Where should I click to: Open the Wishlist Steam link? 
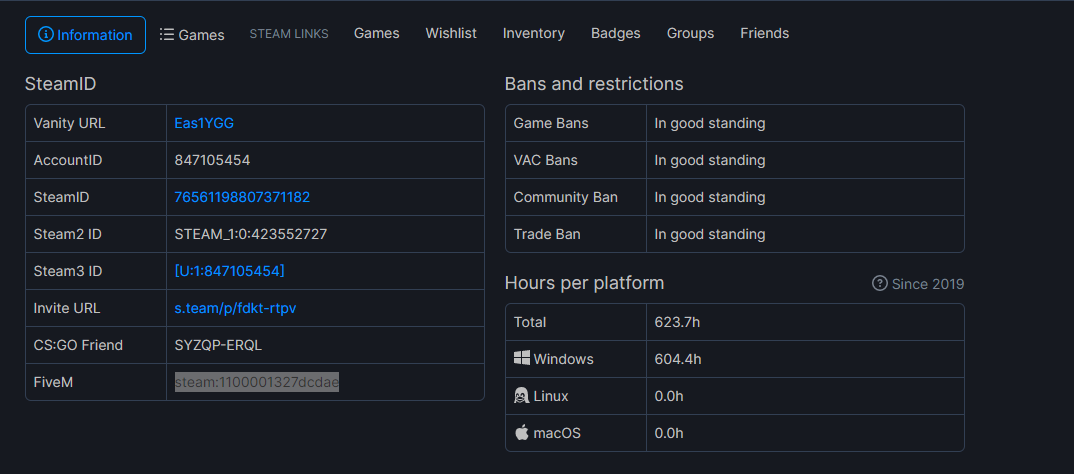point(451,33)
